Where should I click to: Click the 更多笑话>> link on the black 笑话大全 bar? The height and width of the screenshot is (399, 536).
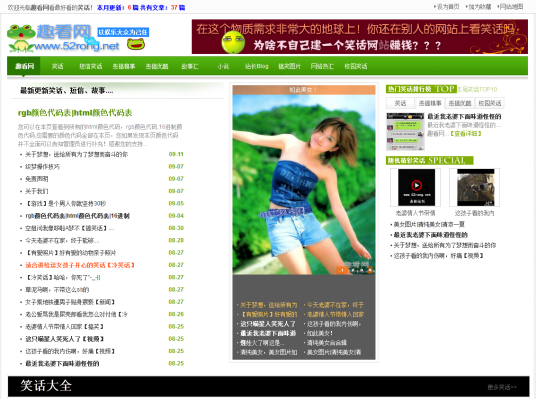point(502,387)
